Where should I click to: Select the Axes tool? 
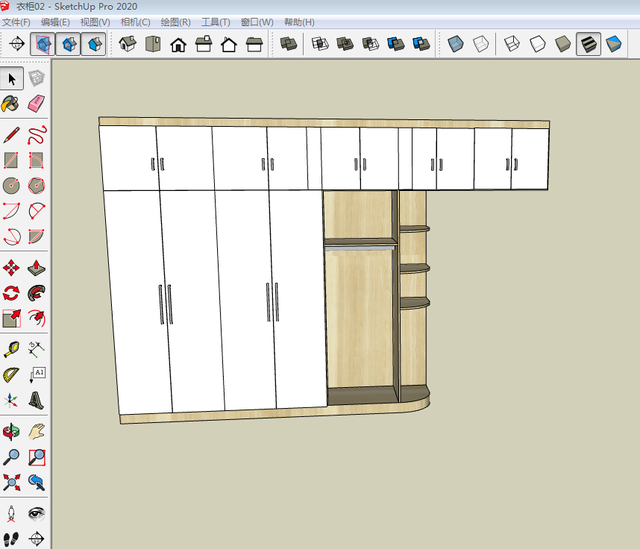(11, 400)
